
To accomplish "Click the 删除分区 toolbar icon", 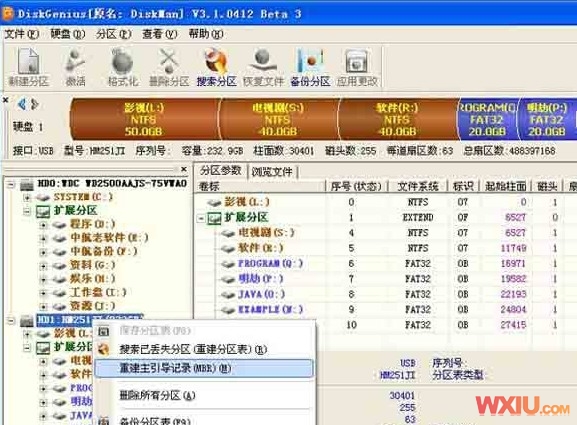I will pos(169,68).
